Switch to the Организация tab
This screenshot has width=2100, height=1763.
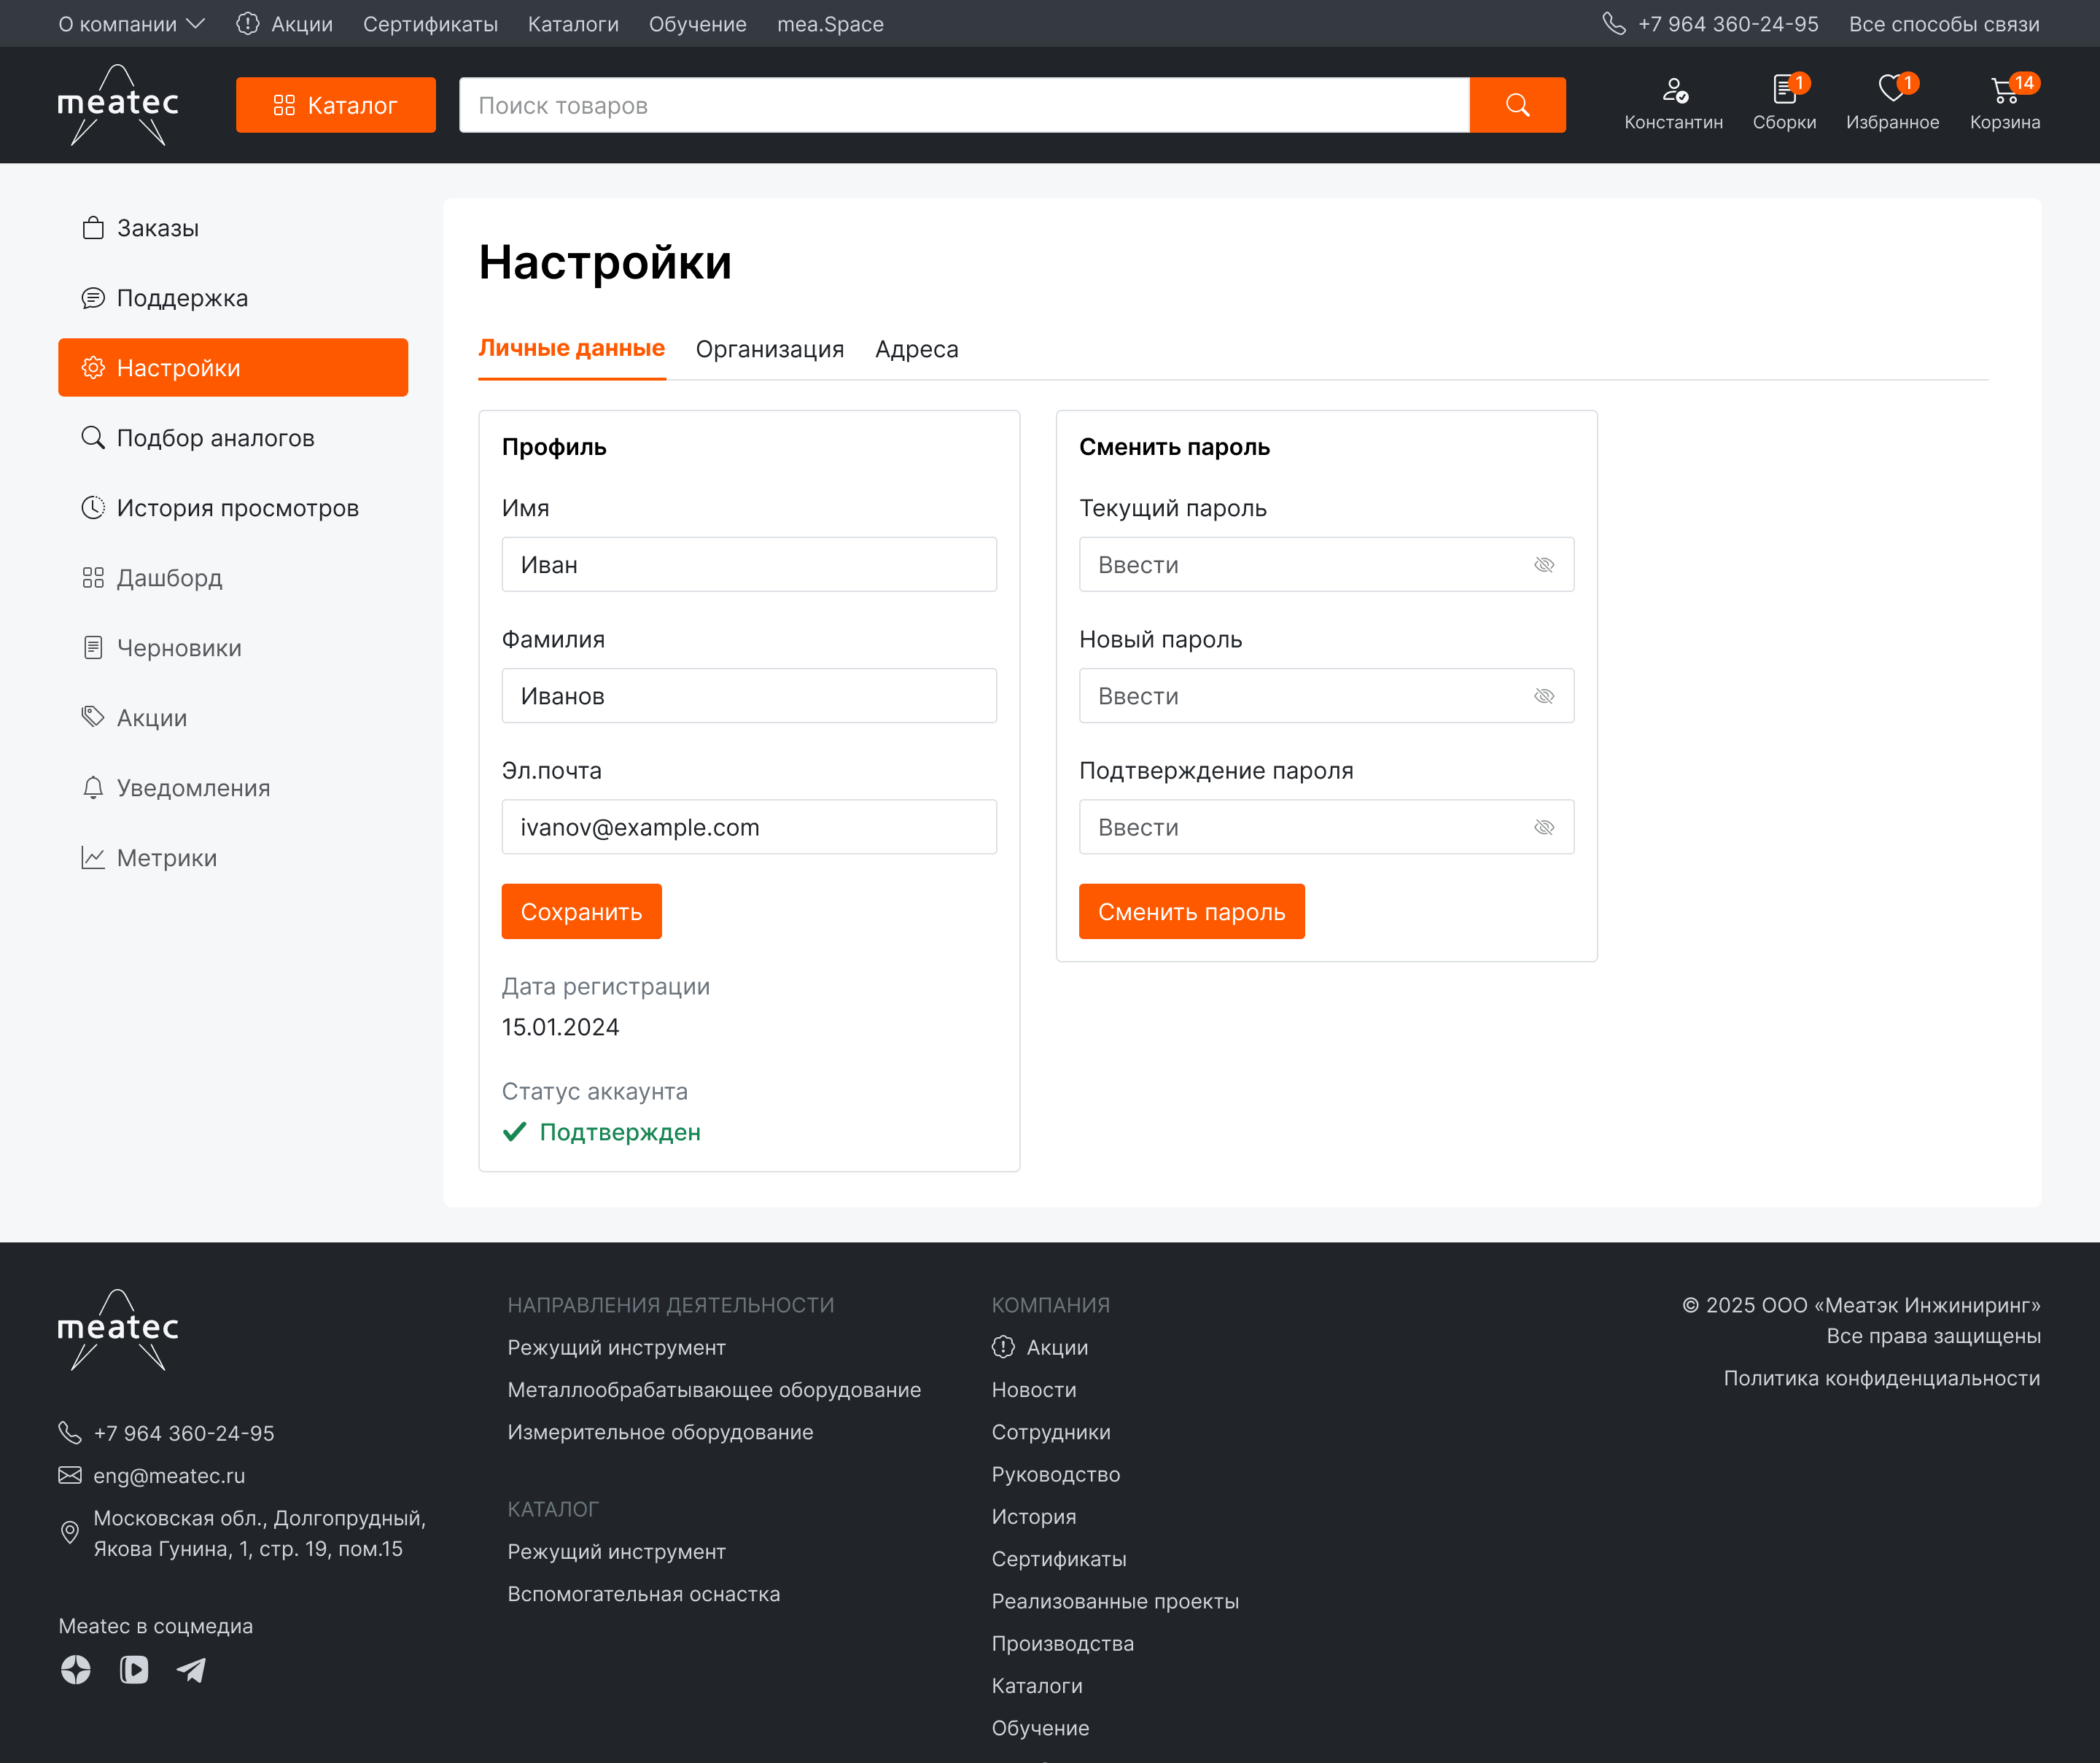coord(769,349)
